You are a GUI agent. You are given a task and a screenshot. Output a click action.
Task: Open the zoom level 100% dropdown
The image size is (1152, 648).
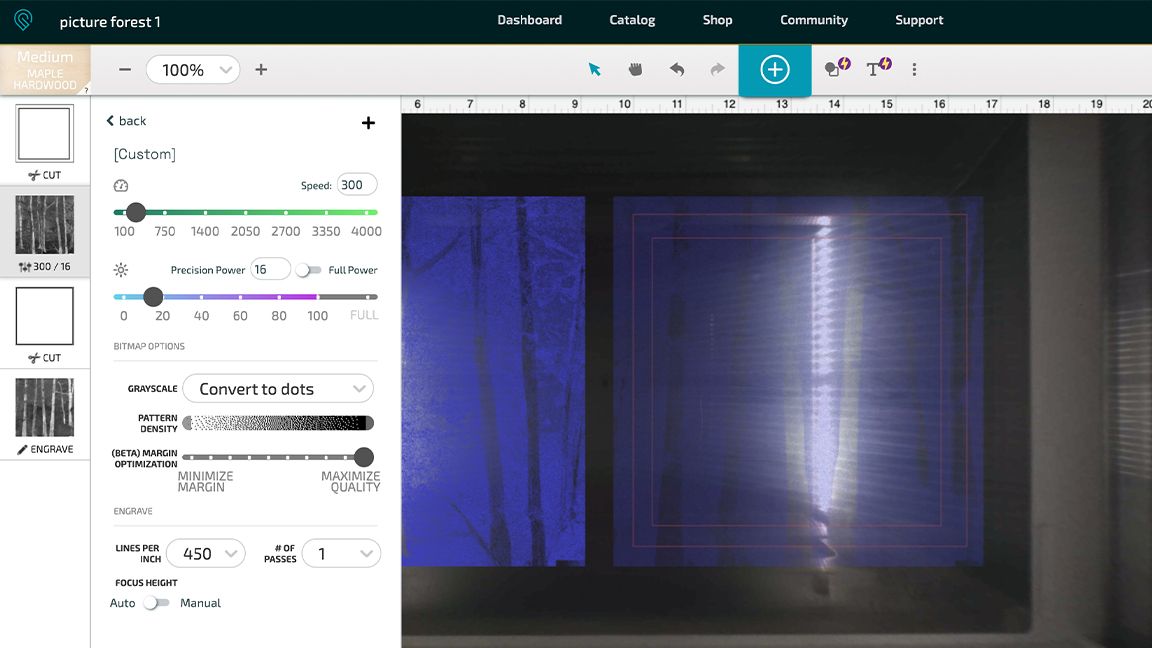[x=193, y=70]
